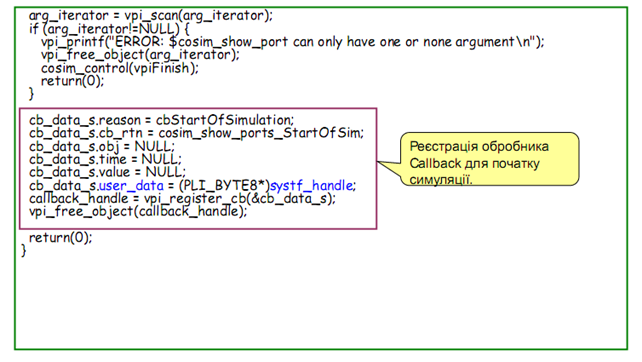Click the word Callback in the callout
Screen dimensions: 642x362
click(x=435, y=163)
